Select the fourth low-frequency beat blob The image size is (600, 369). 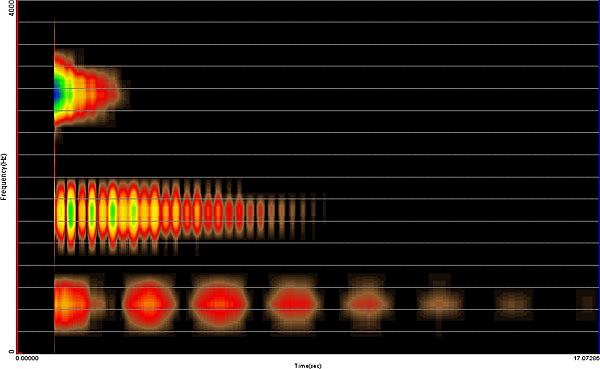294,304
